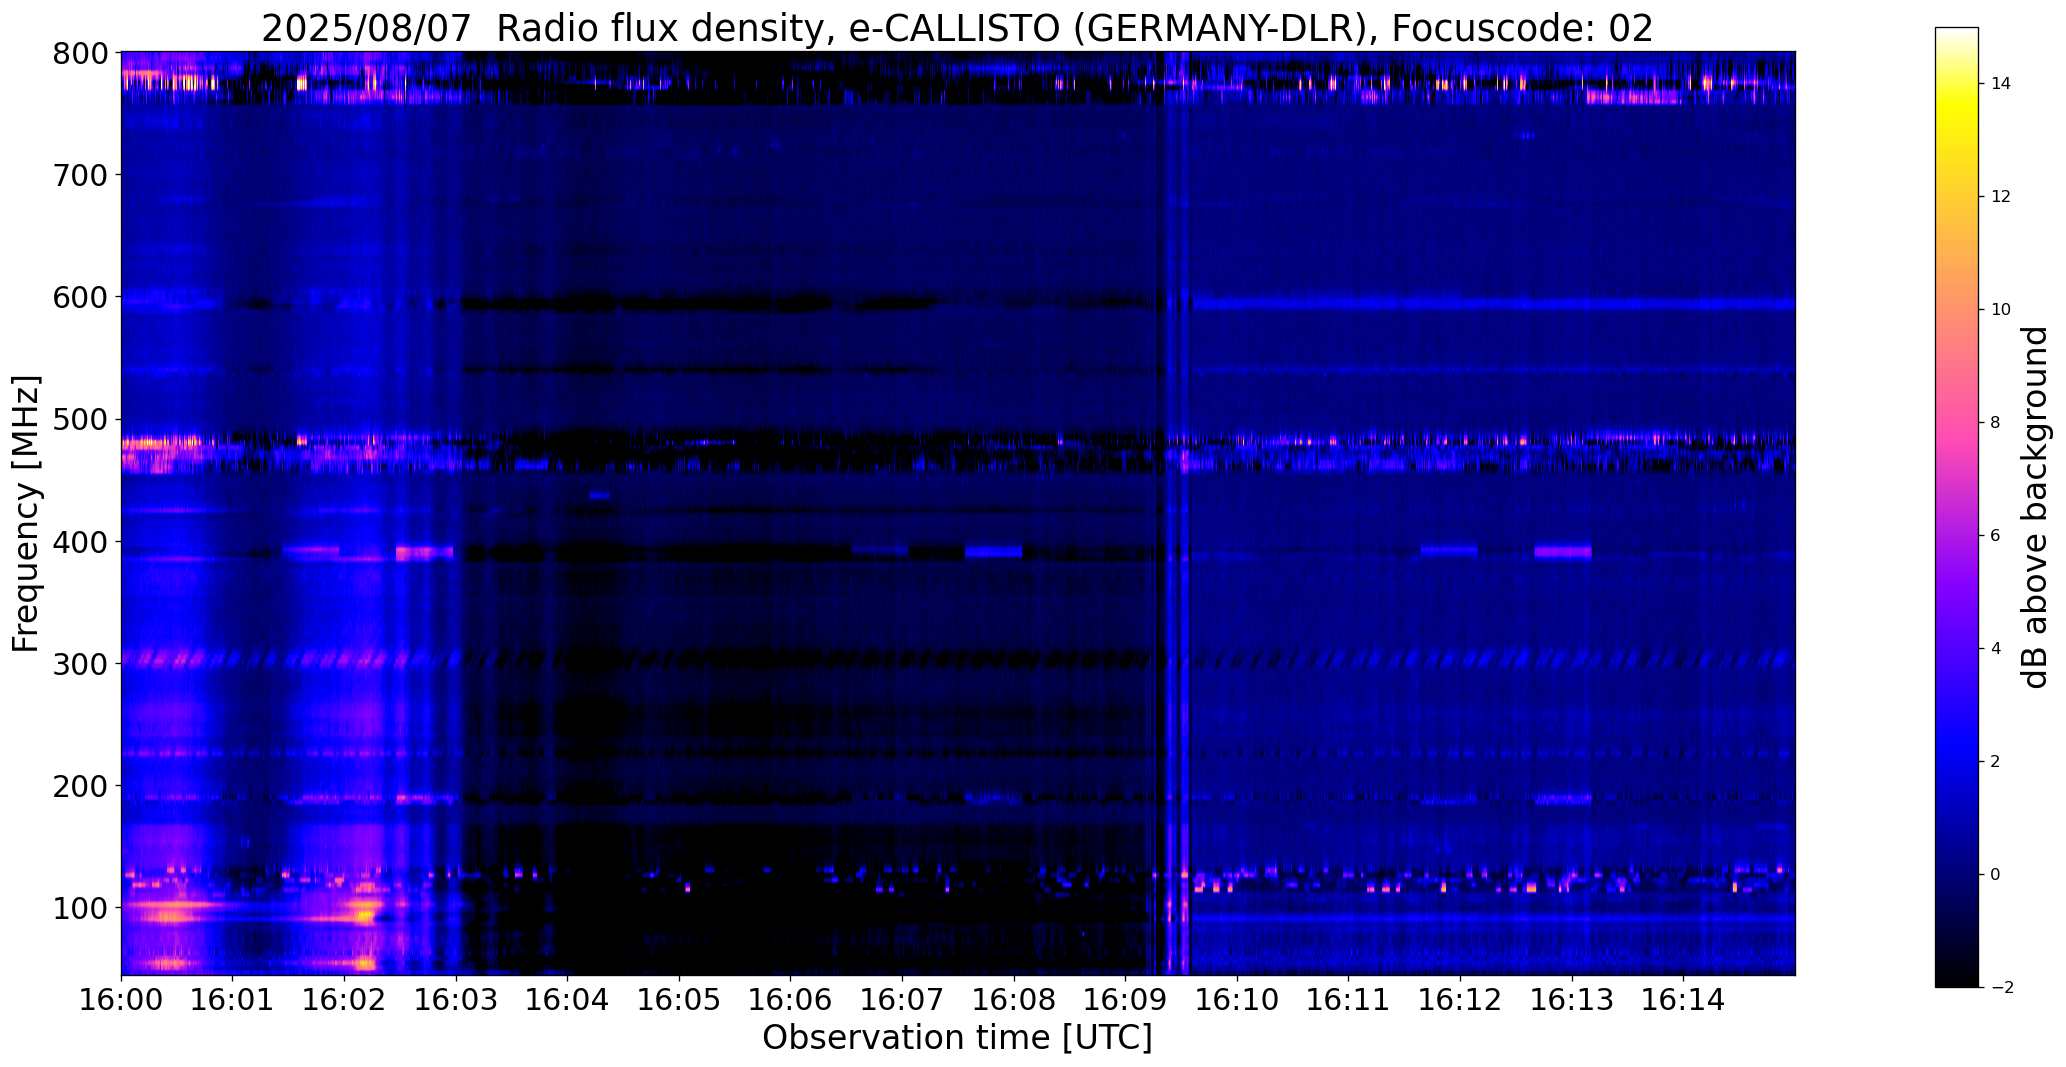This screenshot has height=1067, width=2066.
Task: Click the colorbar tick label 0
Action: (x=1995, y=874)
